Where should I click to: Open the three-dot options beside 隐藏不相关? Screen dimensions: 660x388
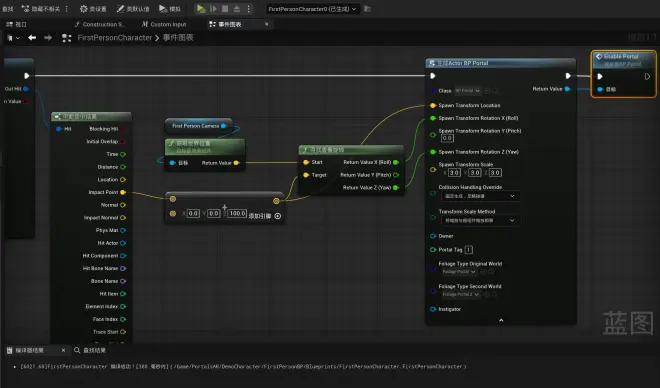[x=67, y=8]
